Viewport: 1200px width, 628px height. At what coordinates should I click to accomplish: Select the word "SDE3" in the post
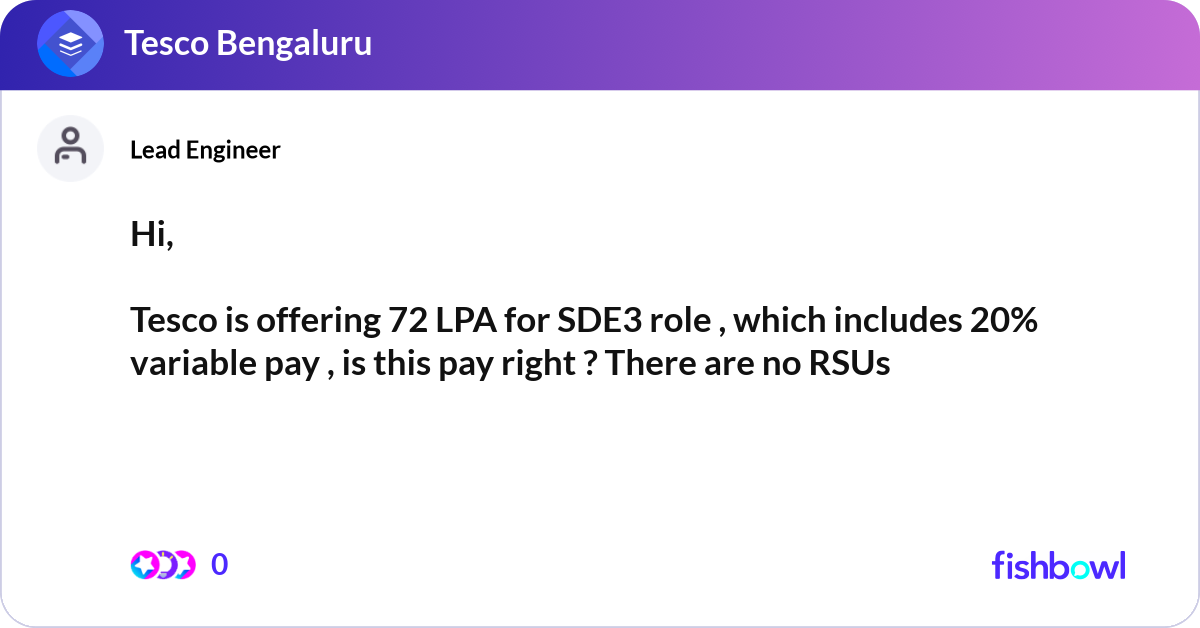pyautogui.click(x=589, y=322)
